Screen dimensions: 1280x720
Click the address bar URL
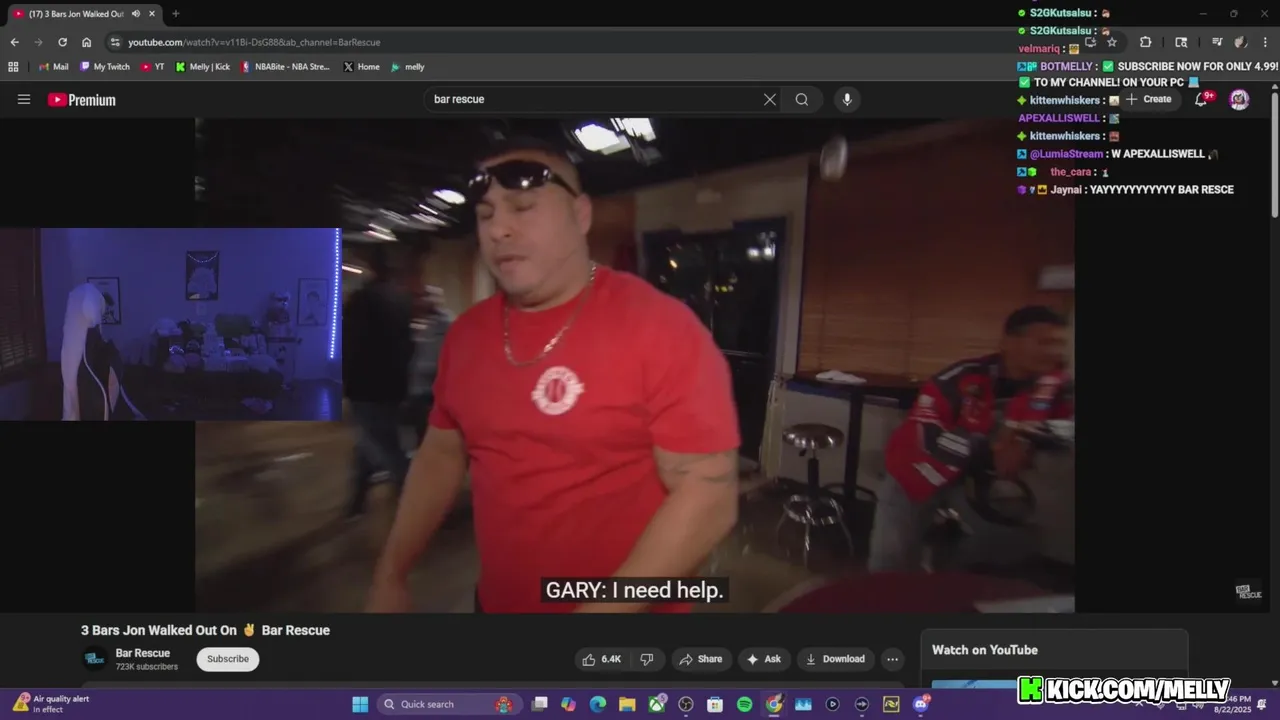click(x=254, y=42)
